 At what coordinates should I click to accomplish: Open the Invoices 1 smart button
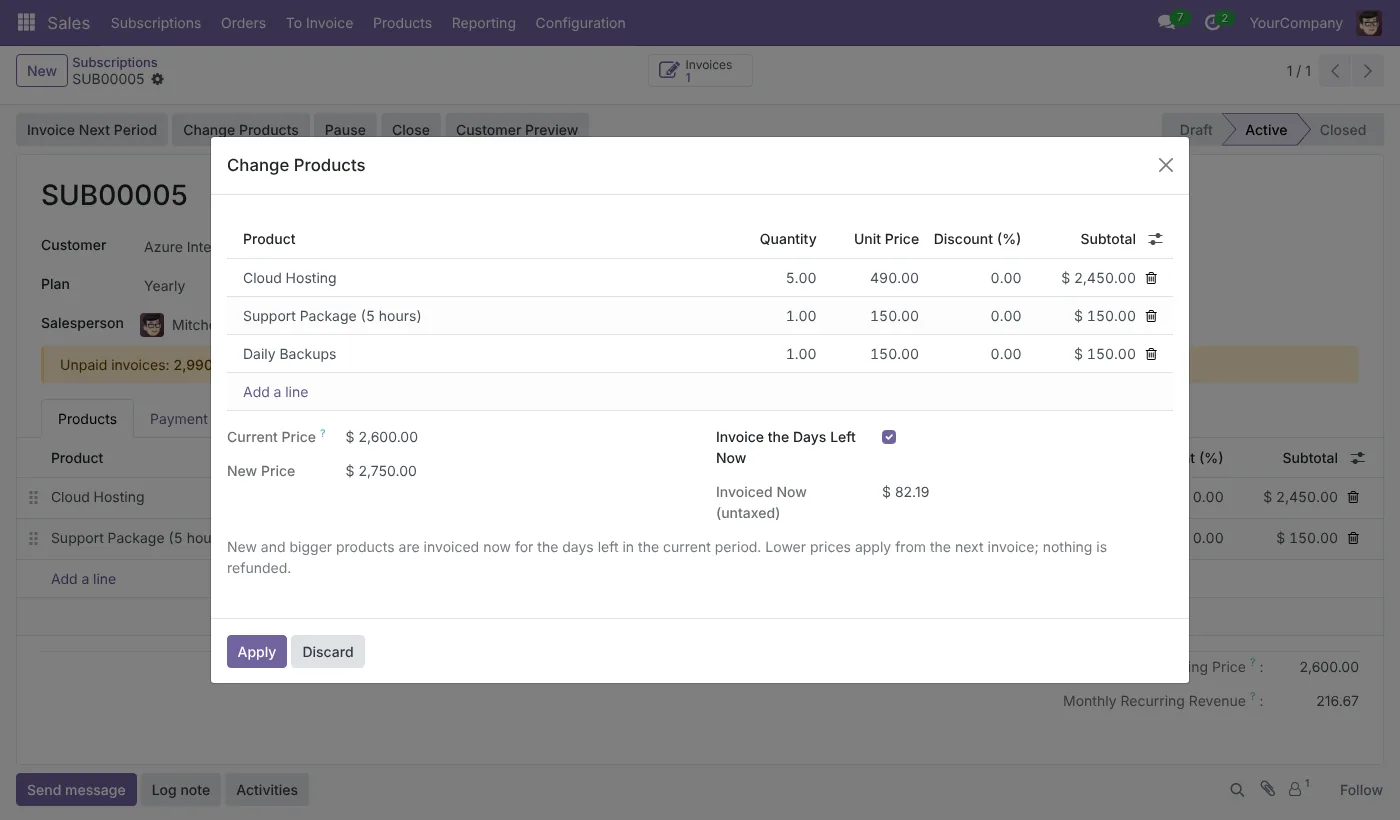point(700,71)
